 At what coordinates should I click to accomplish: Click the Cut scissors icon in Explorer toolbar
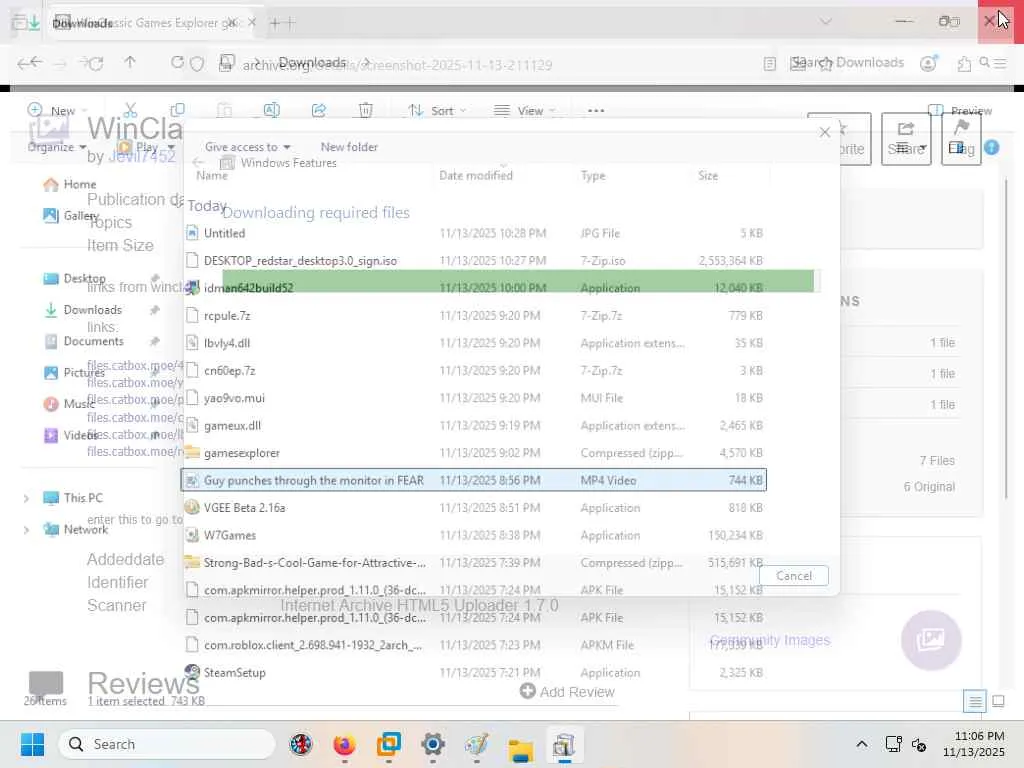[130, 110]
